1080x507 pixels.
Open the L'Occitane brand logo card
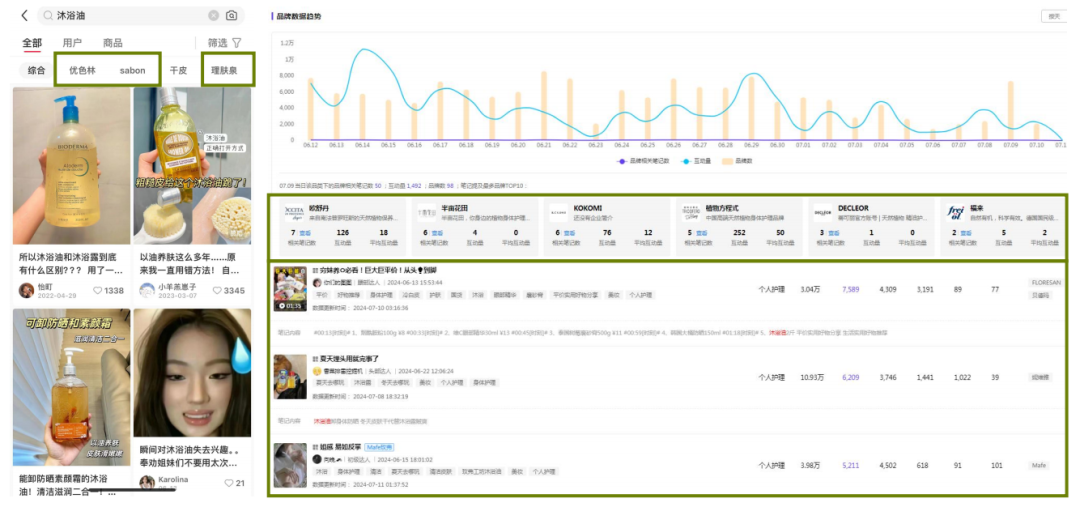click(295, 214)
